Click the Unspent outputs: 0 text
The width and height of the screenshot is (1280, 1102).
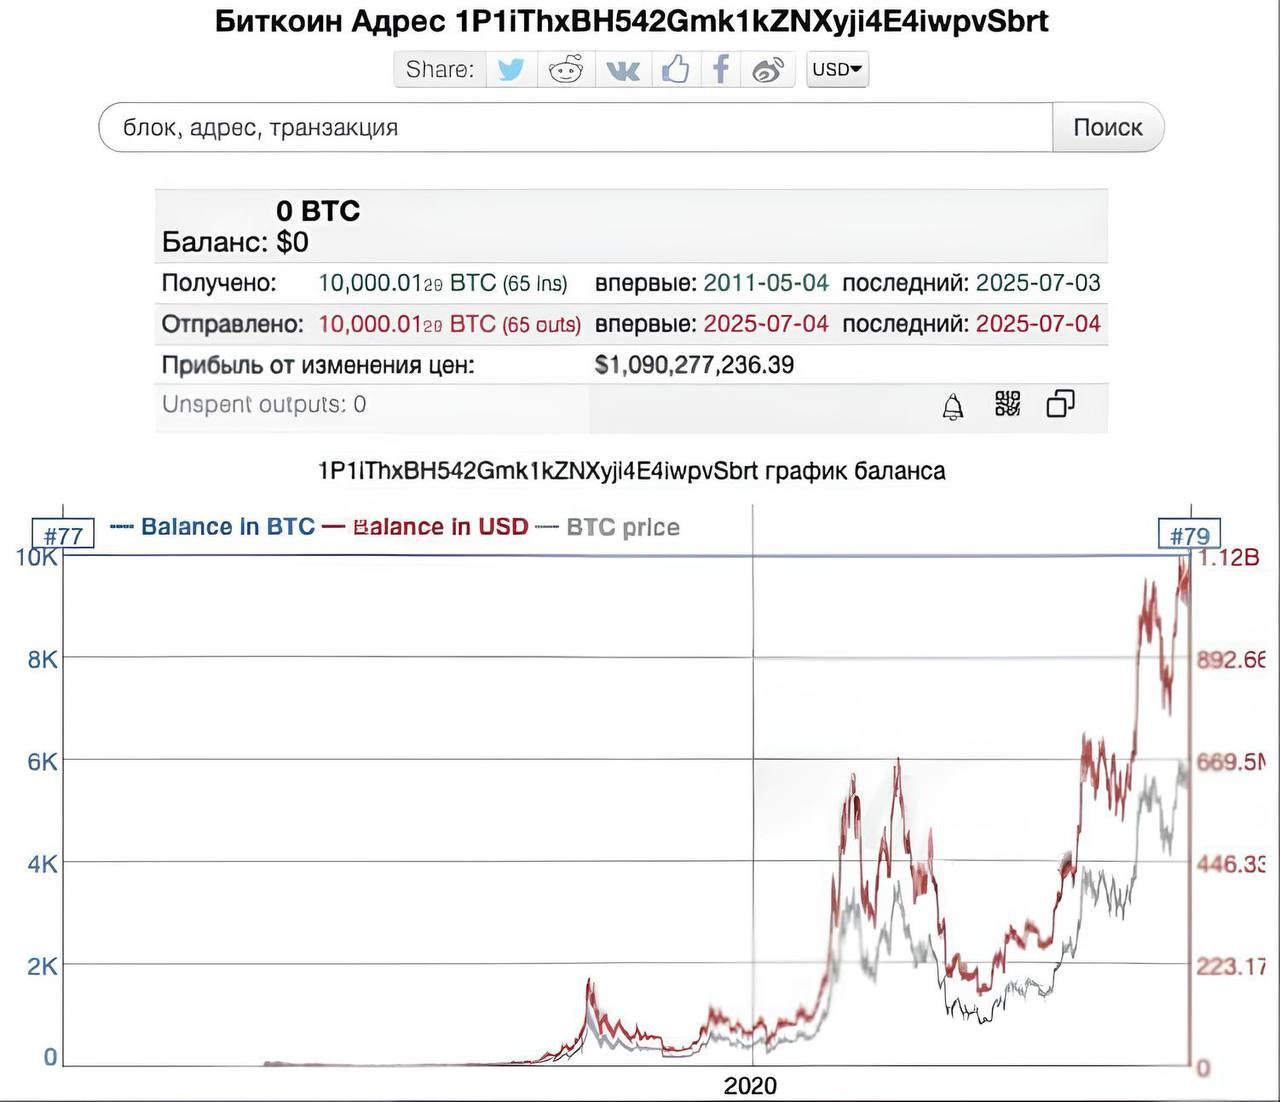tap(264, 405)
